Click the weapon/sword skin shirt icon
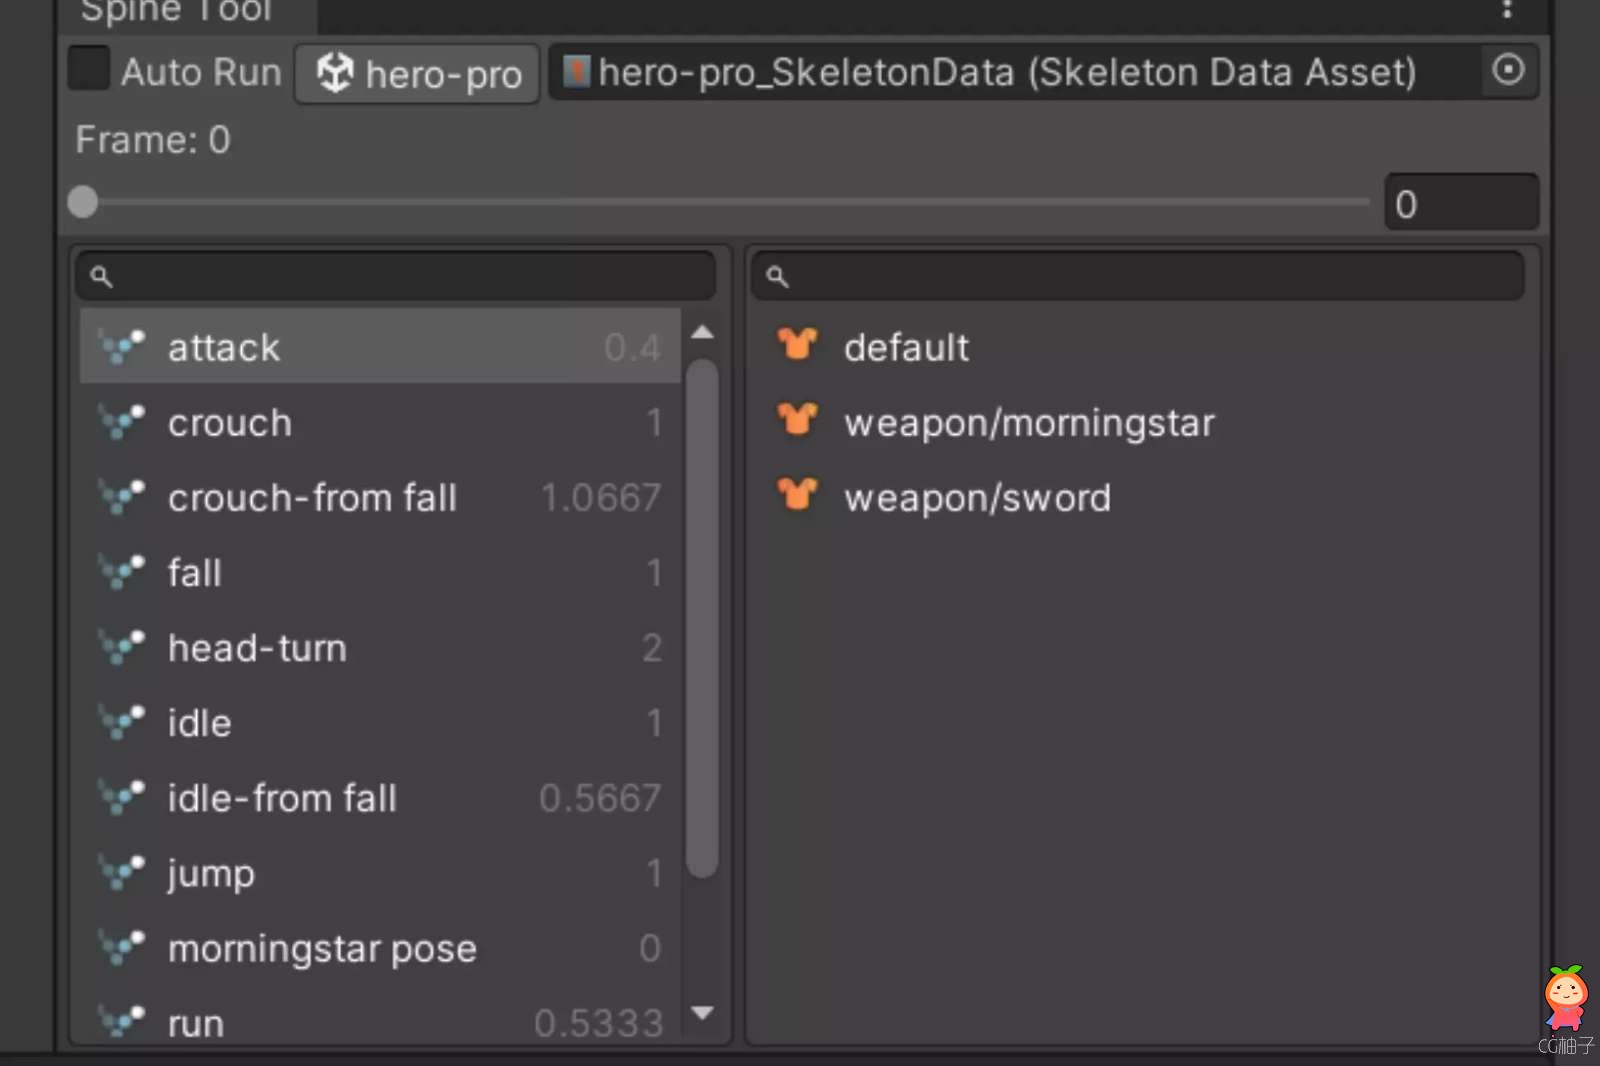The height and width of the screenshot is (1066, 1600). click(x=797, y=494)
